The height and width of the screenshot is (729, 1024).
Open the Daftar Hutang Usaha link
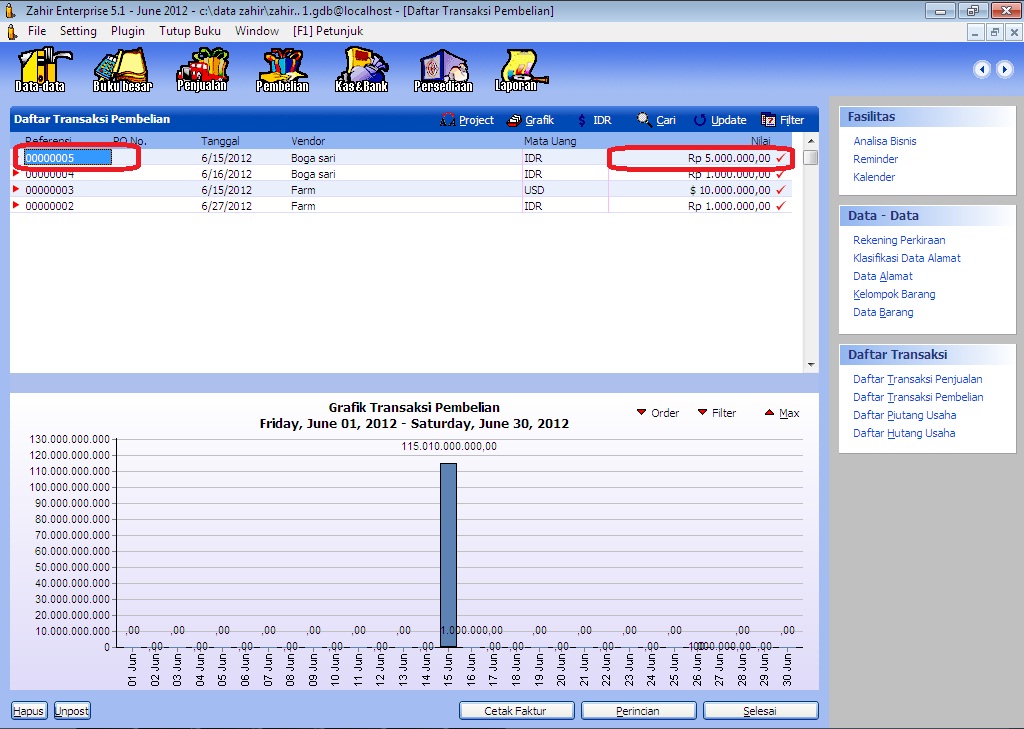pos(904,433)
